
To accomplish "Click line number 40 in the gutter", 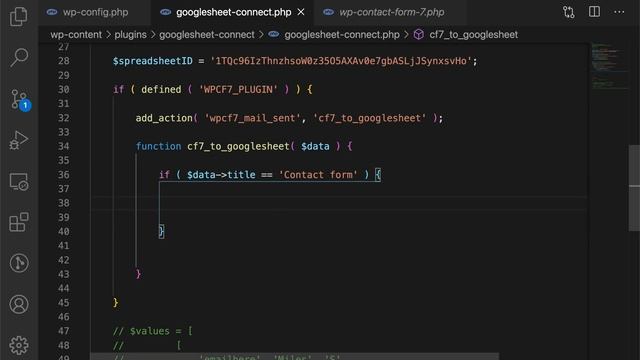I will (x=64, y=231).
